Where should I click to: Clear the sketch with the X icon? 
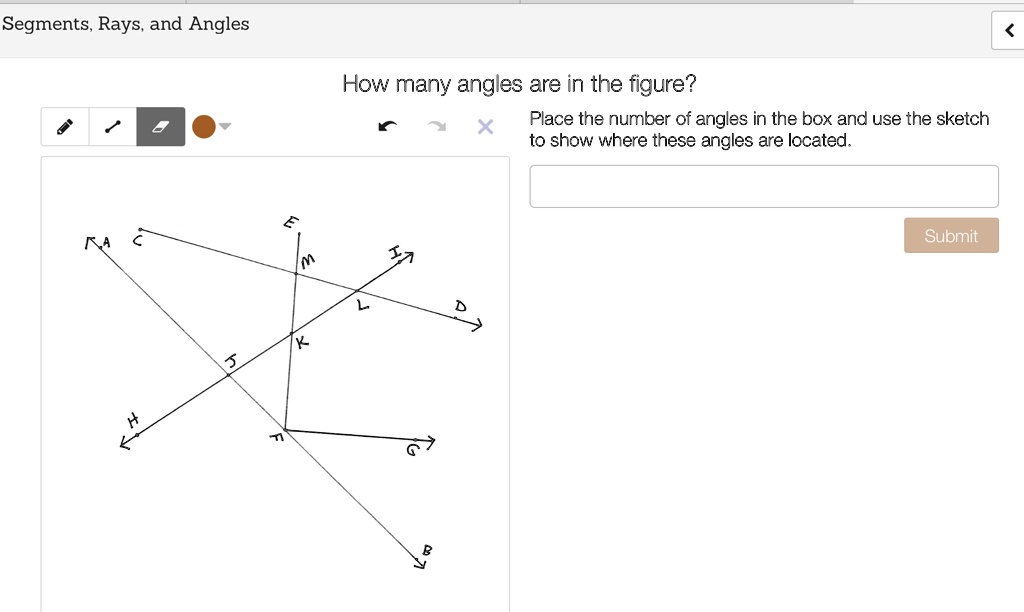[484, 126]
